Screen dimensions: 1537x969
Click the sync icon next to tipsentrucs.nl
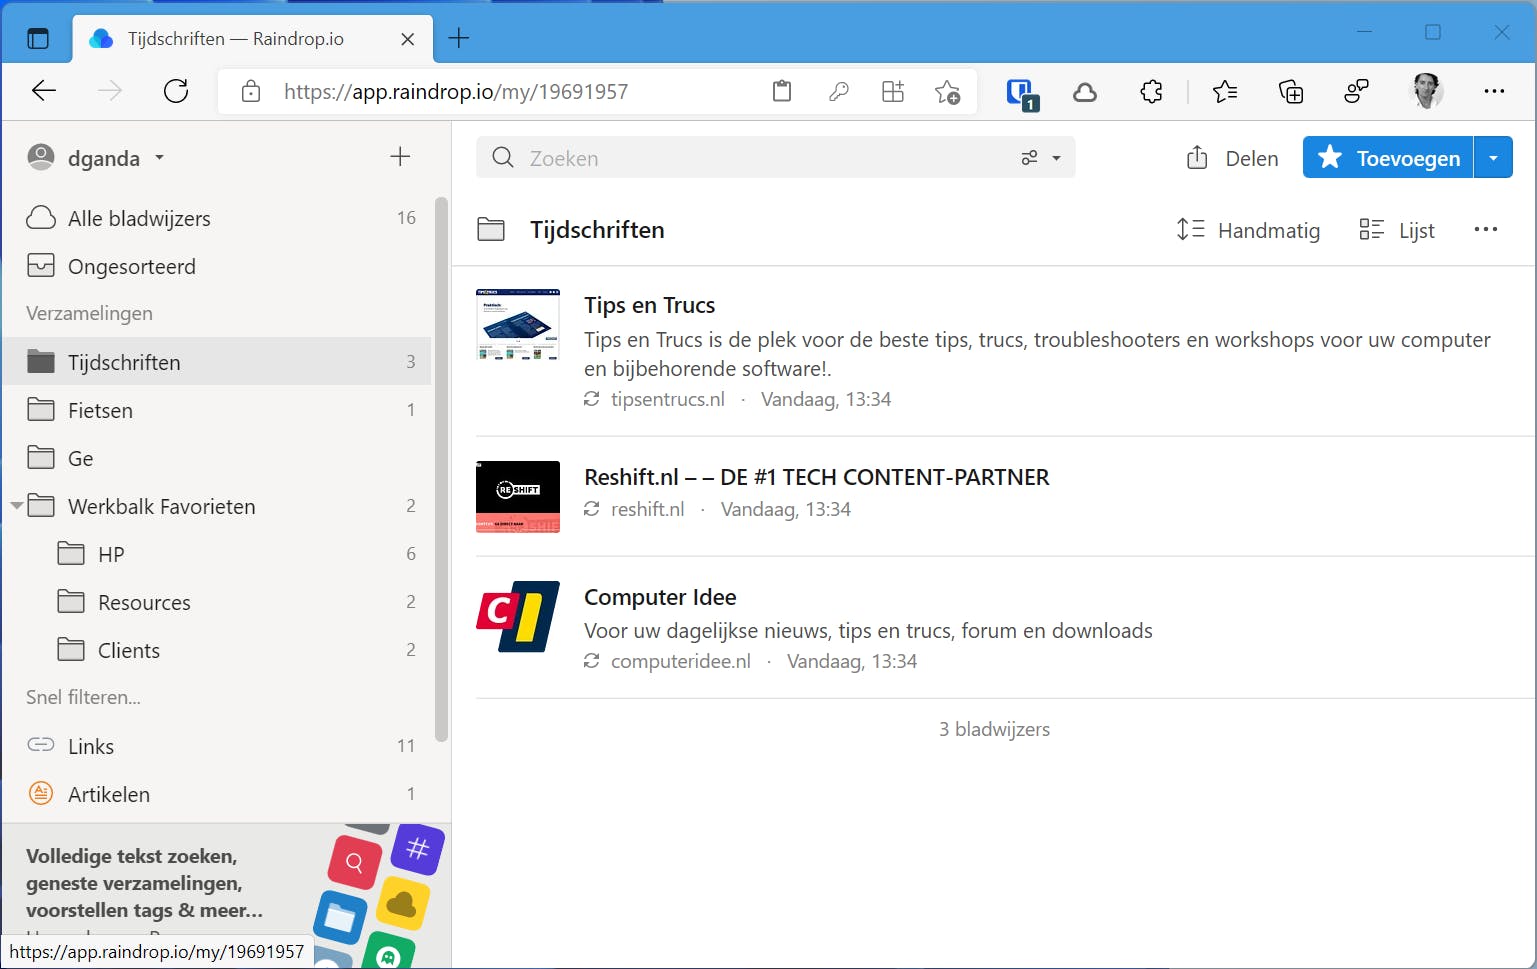click(591, 398)
